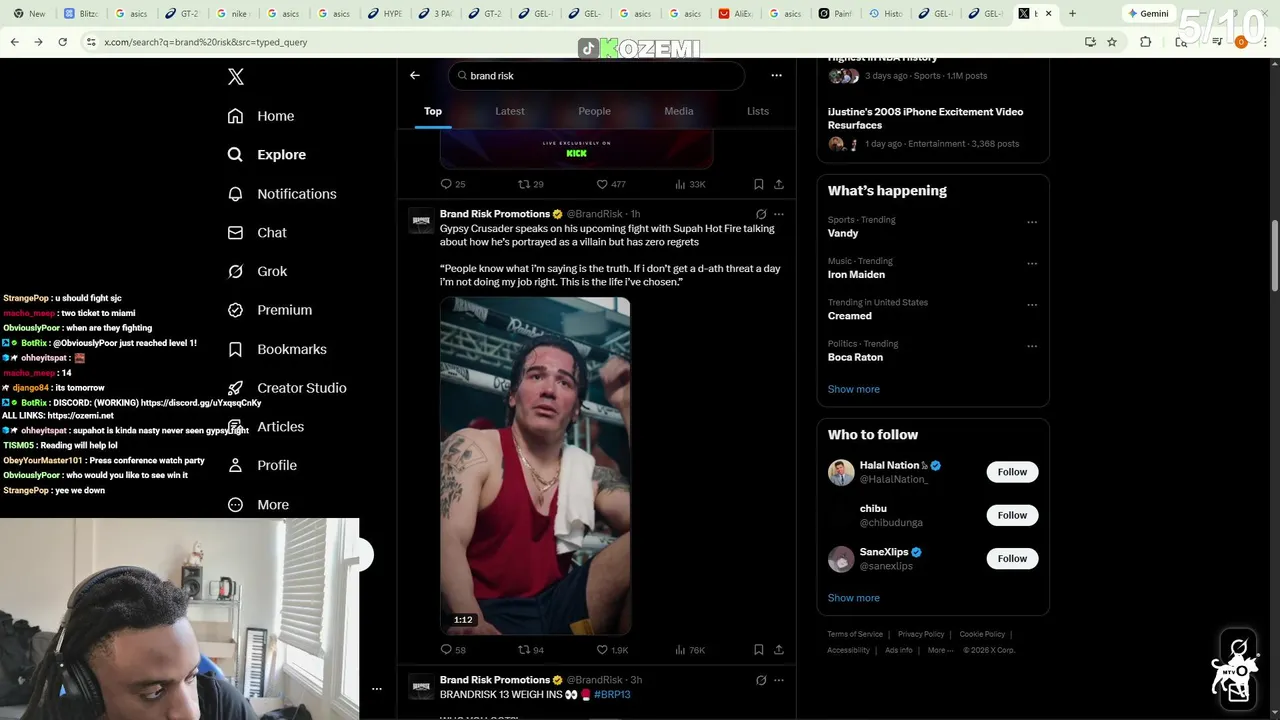This screenshot has height=720, width=1280.
Task: Repost the post with 29 reposts
Action: pos(531,184)
